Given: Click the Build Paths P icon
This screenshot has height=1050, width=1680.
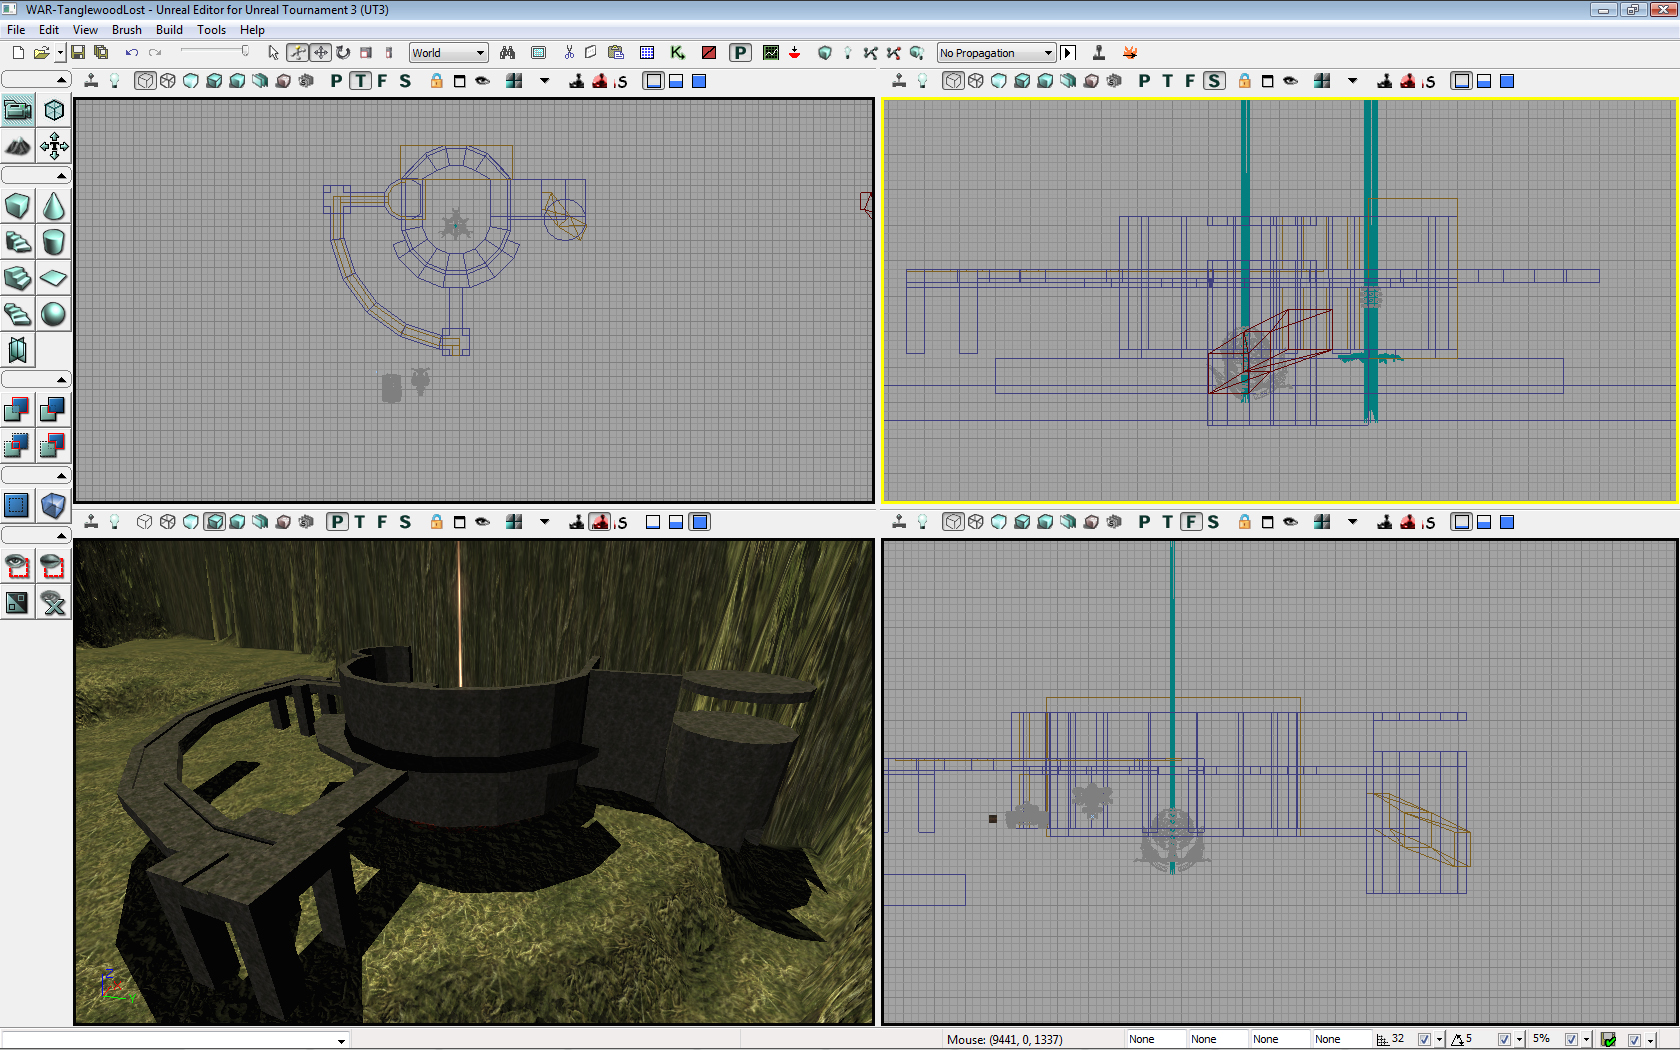Looking at the screenshot, I should point(740,53).
